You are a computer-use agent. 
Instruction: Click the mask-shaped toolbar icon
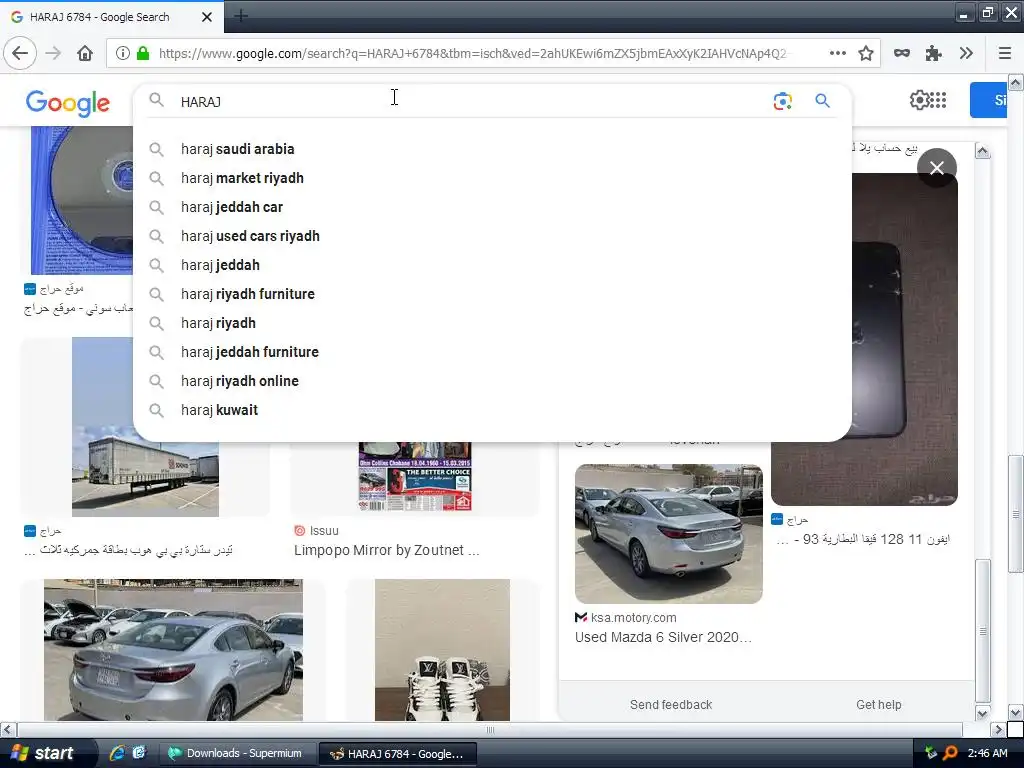pos(902,53)
